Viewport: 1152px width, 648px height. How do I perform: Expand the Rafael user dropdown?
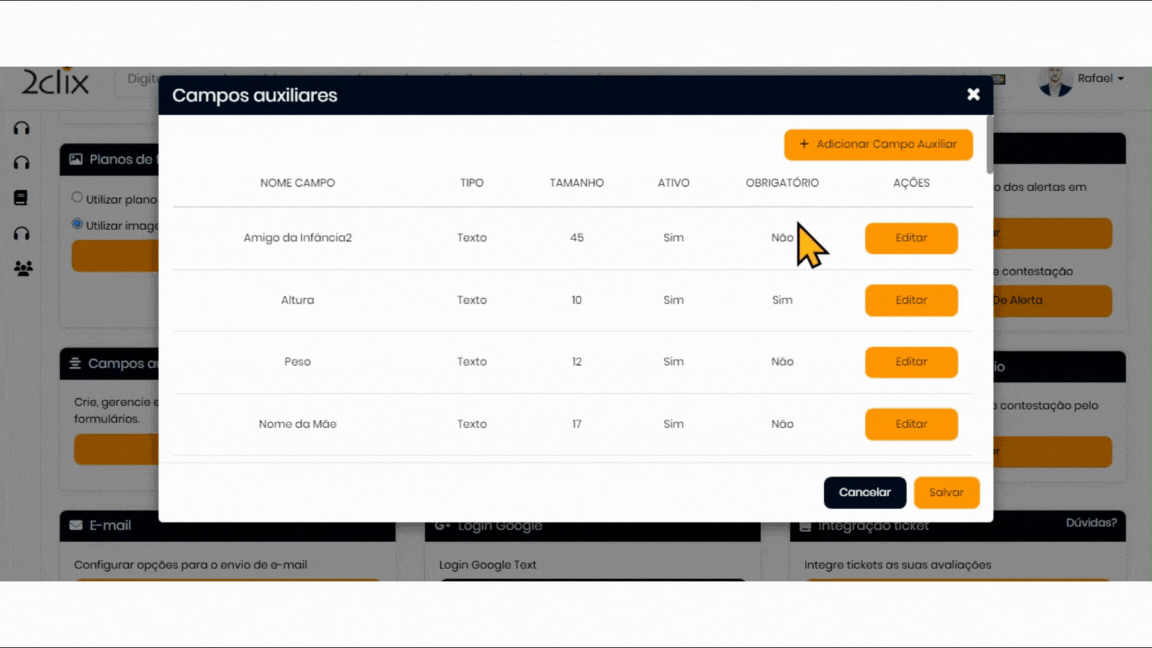point(1101,79)
